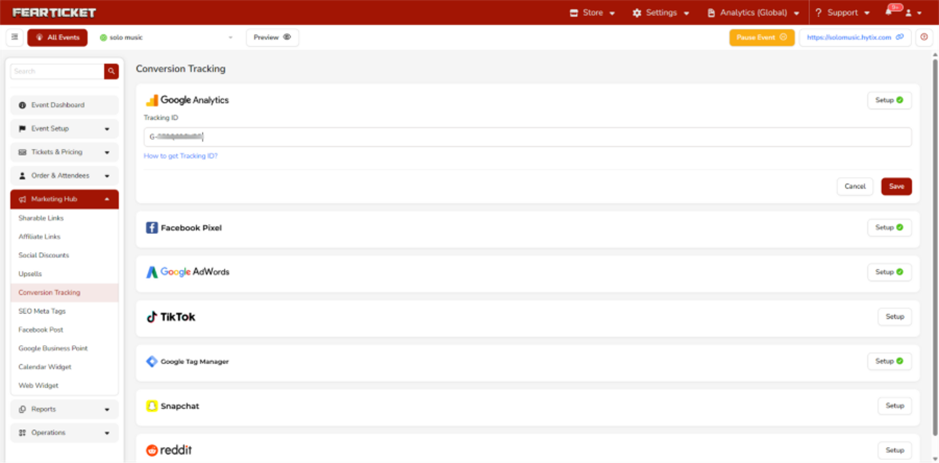This screenshot has width=939, height=463.
Task: Click Facebook Pixel logo icon
Action: 152,228
